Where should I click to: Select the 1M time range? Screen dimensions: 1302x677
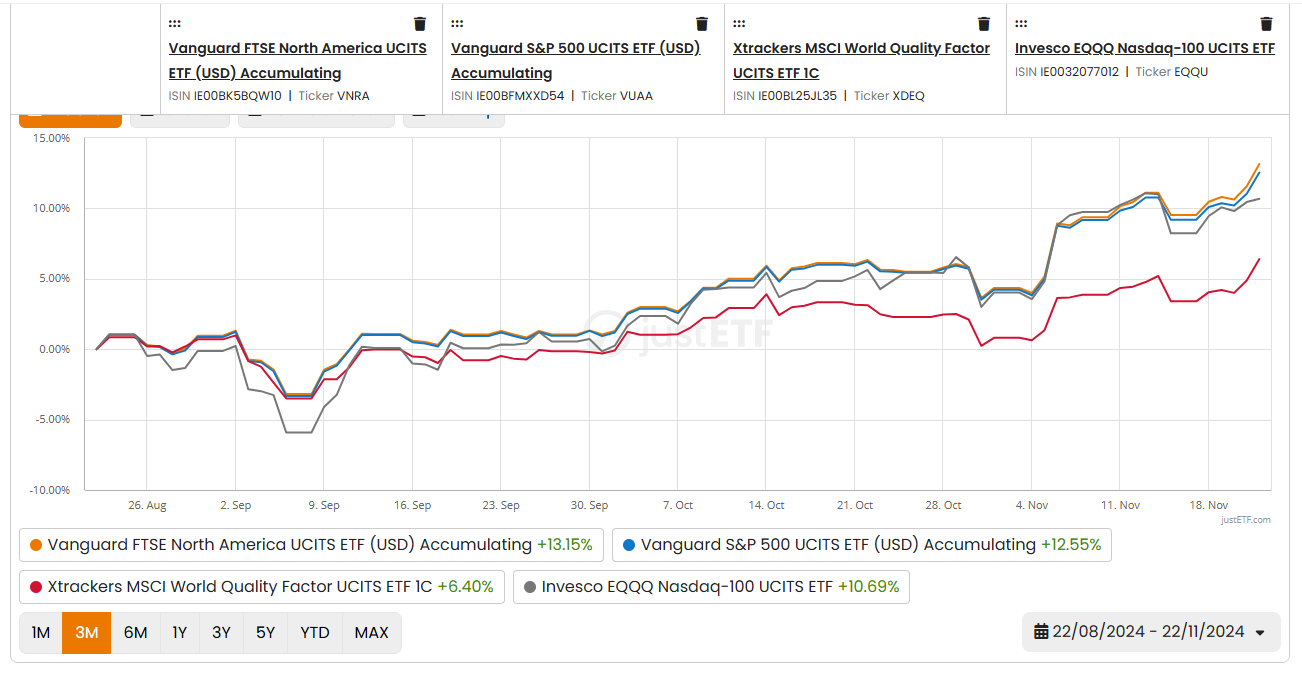point(41,632)
